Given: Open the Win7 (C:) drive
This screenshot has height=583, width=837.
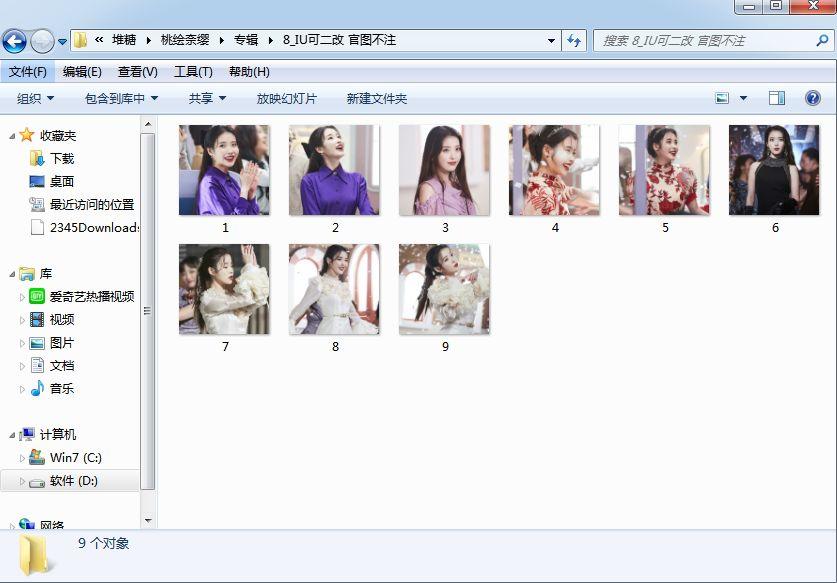Looking at the screenshot, I should (x=76, y=458).
